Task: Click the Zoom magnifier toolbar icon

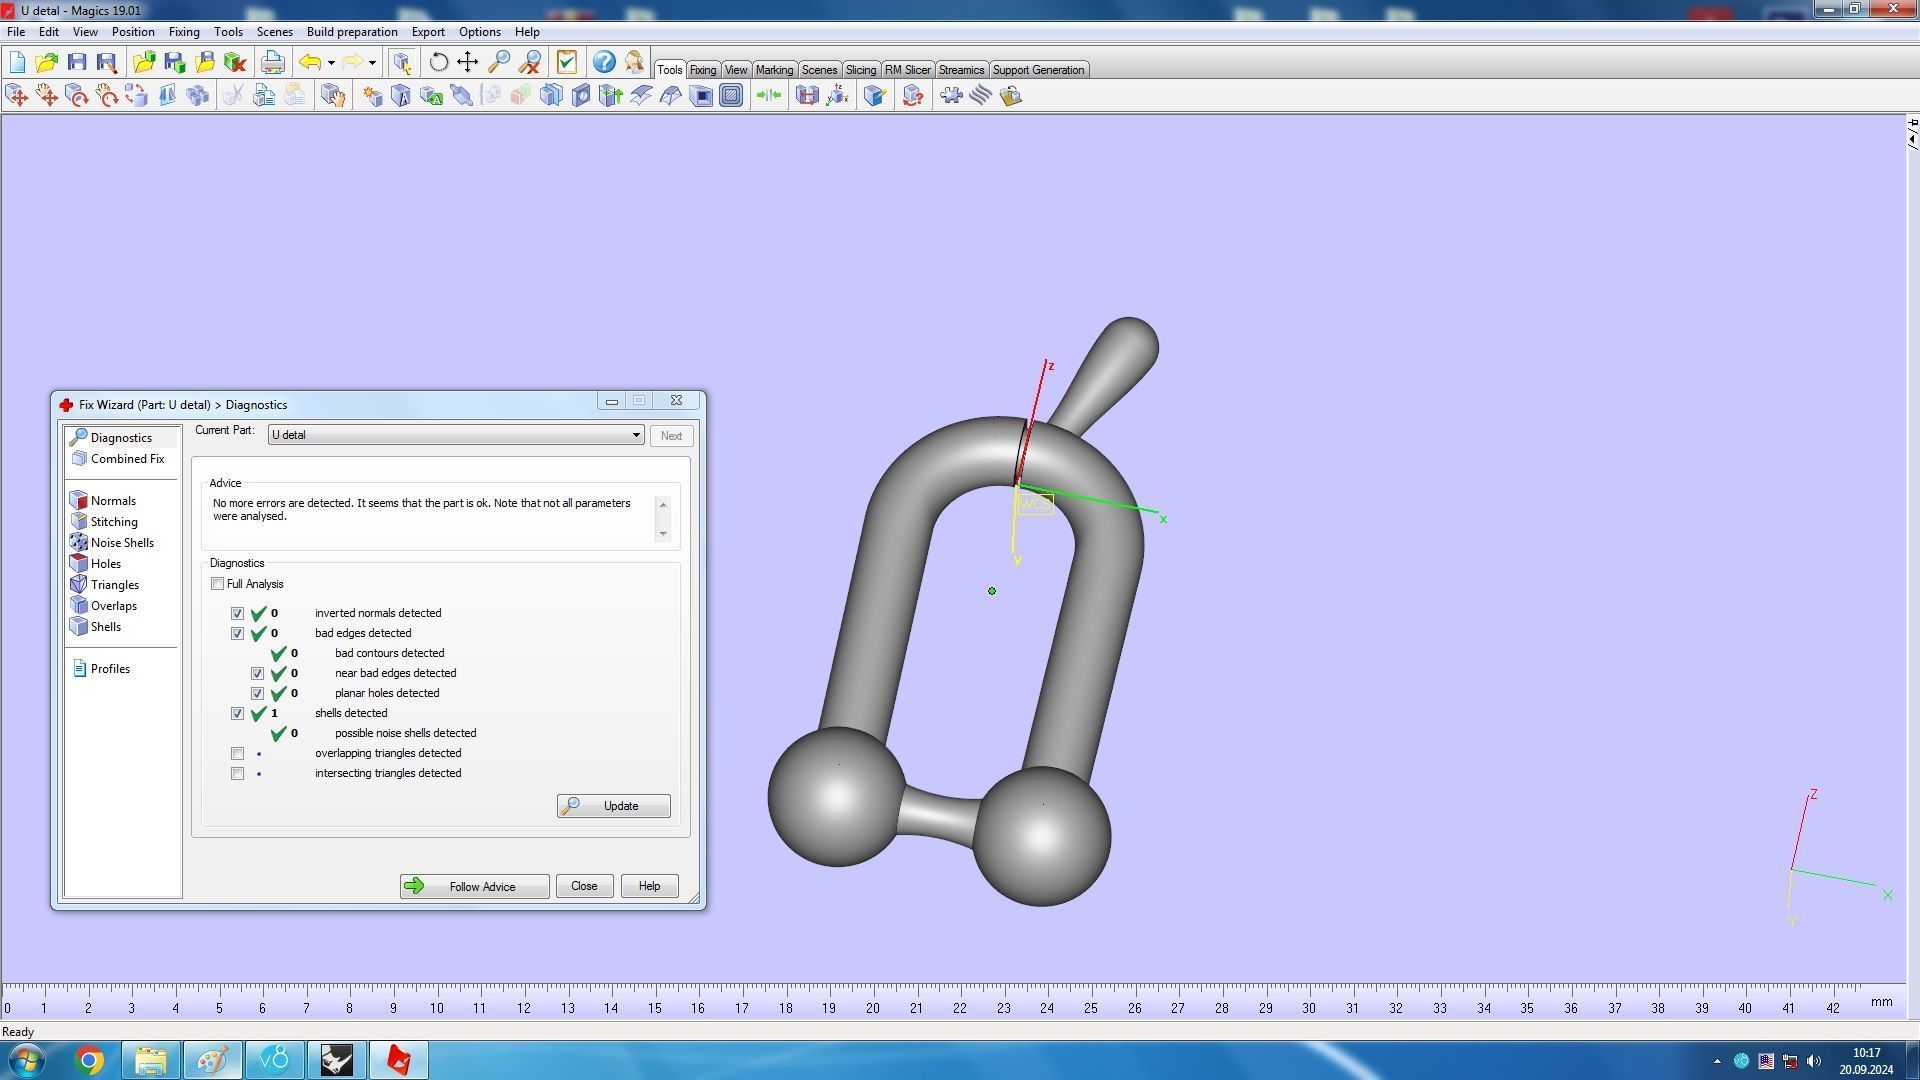Action: point(499,62)
